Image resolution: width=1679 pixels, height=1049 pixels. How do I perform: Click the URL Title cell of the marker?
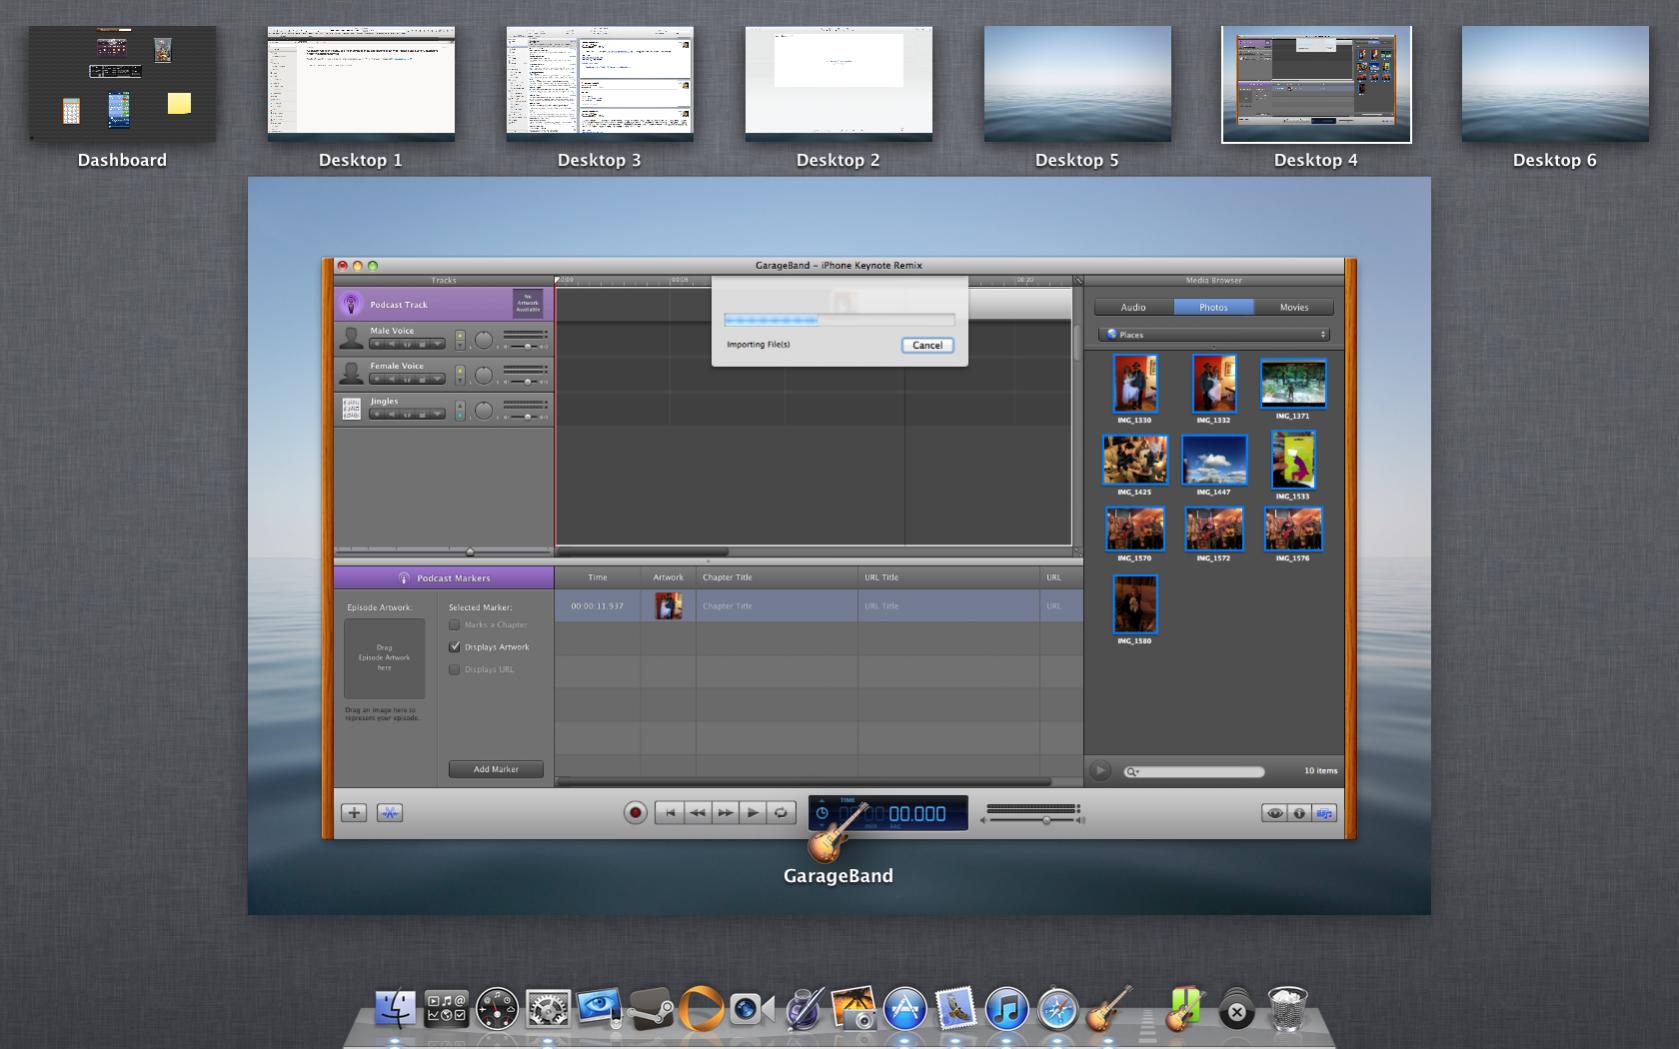pos(948,606)
